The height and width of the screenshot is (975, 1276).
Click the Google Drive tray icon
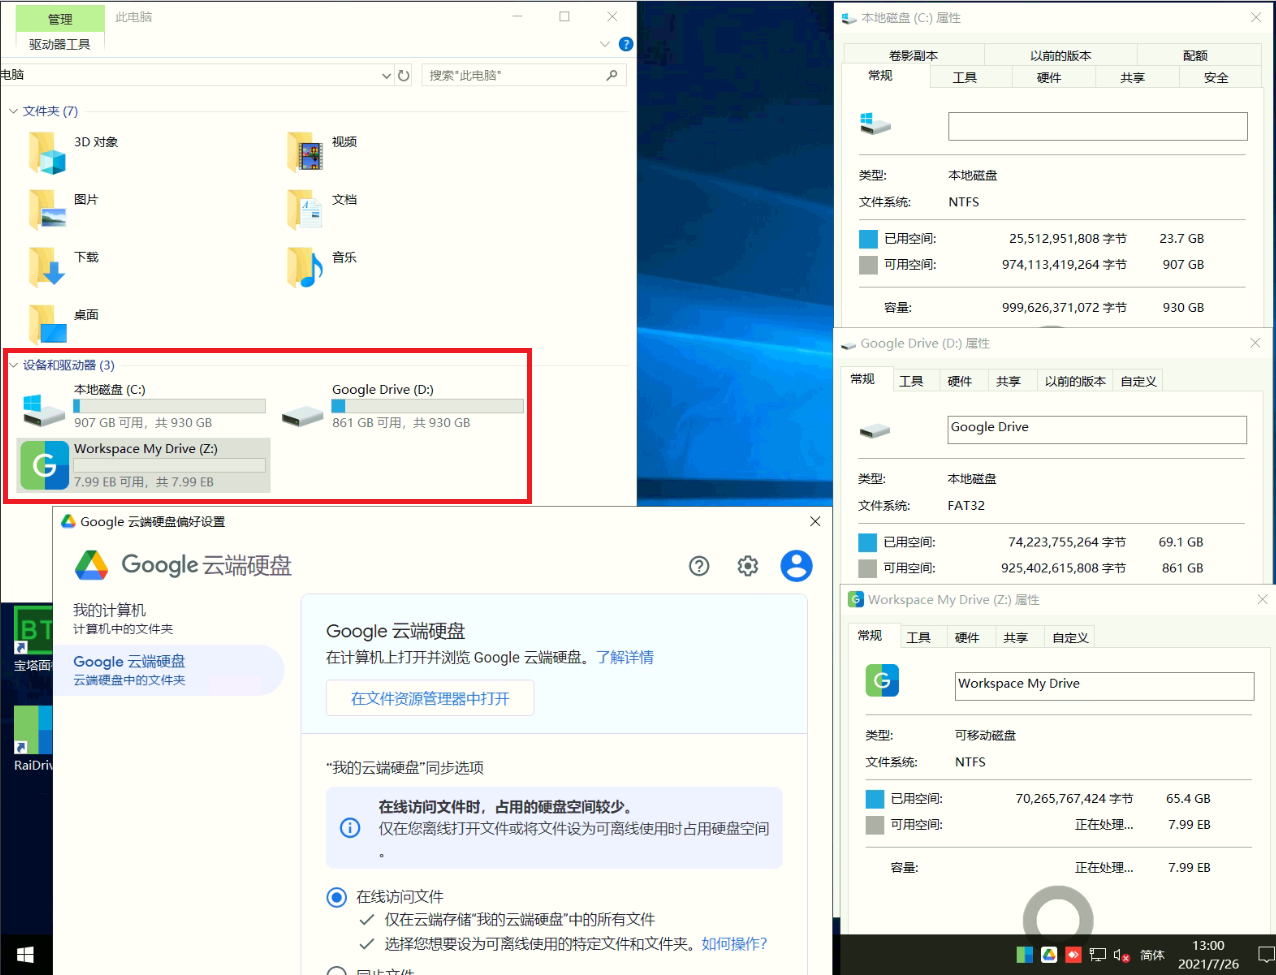tap(1049, 955)
